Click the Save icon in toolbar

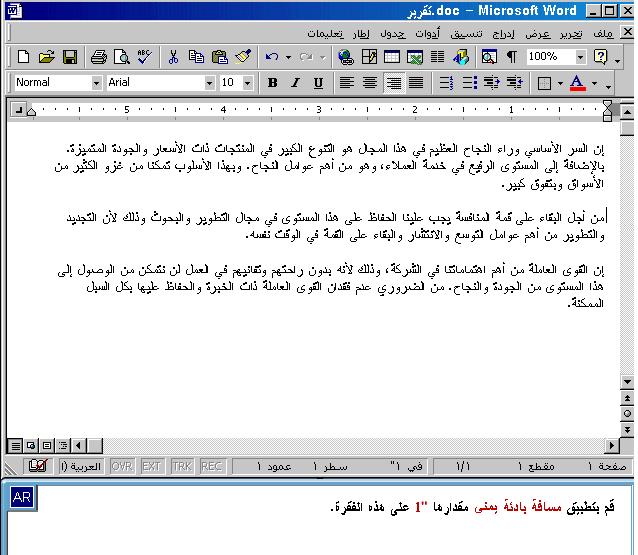click(70, 57)
